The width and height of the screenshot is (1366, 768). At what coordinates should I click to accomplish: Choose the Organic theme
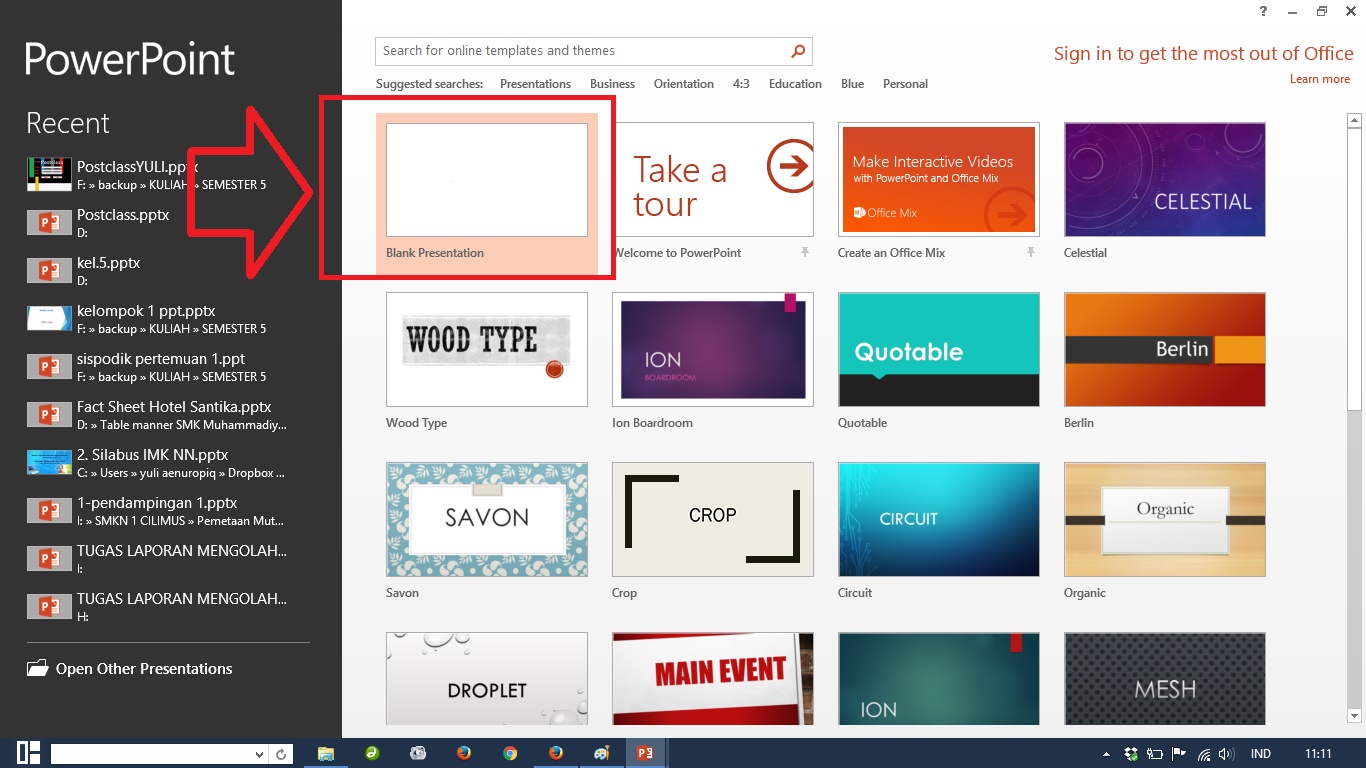coord(1165,520)
